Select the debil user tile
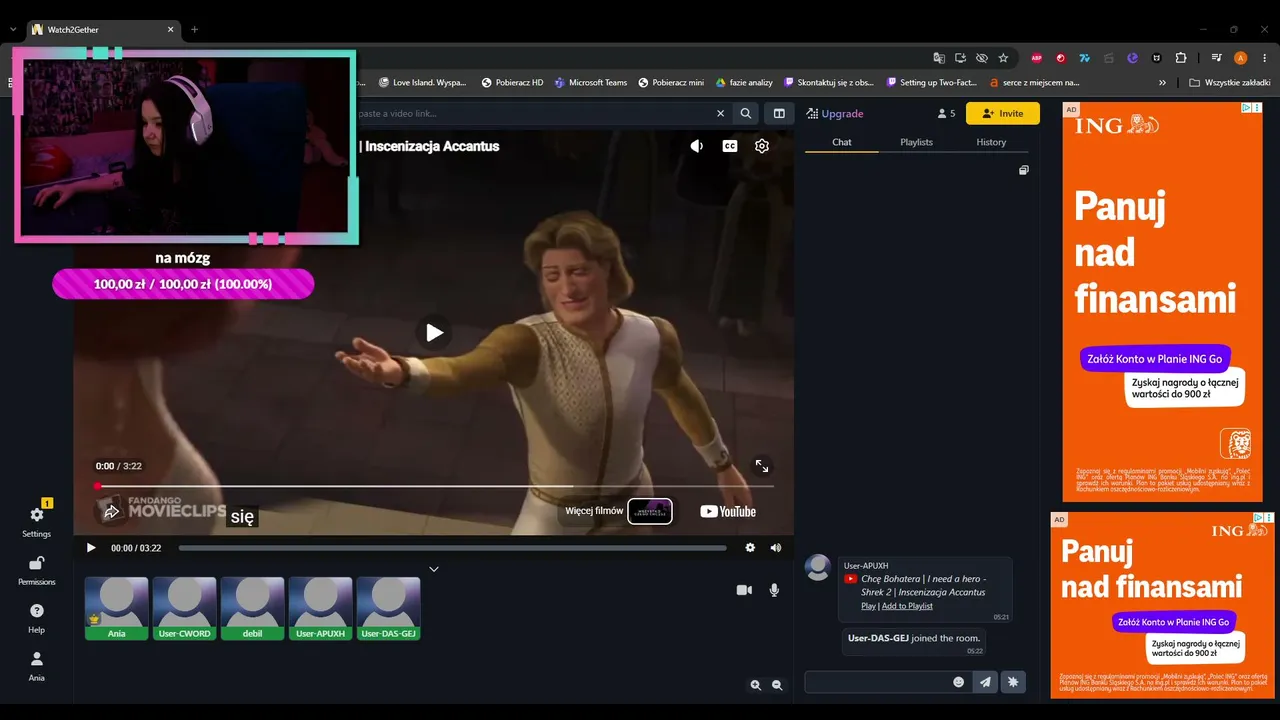The image size is (1280, 720). coord(253,608)
